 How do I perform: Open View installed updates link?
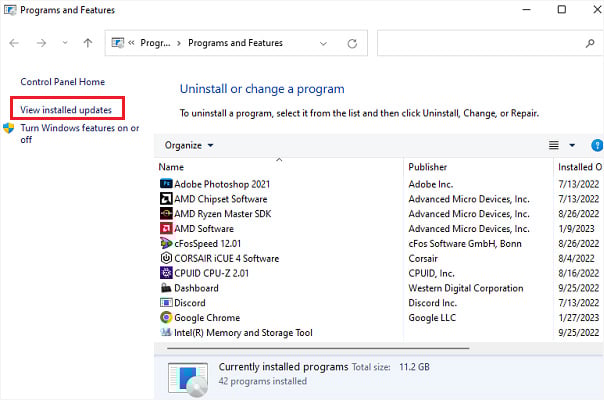click(66, 110)
